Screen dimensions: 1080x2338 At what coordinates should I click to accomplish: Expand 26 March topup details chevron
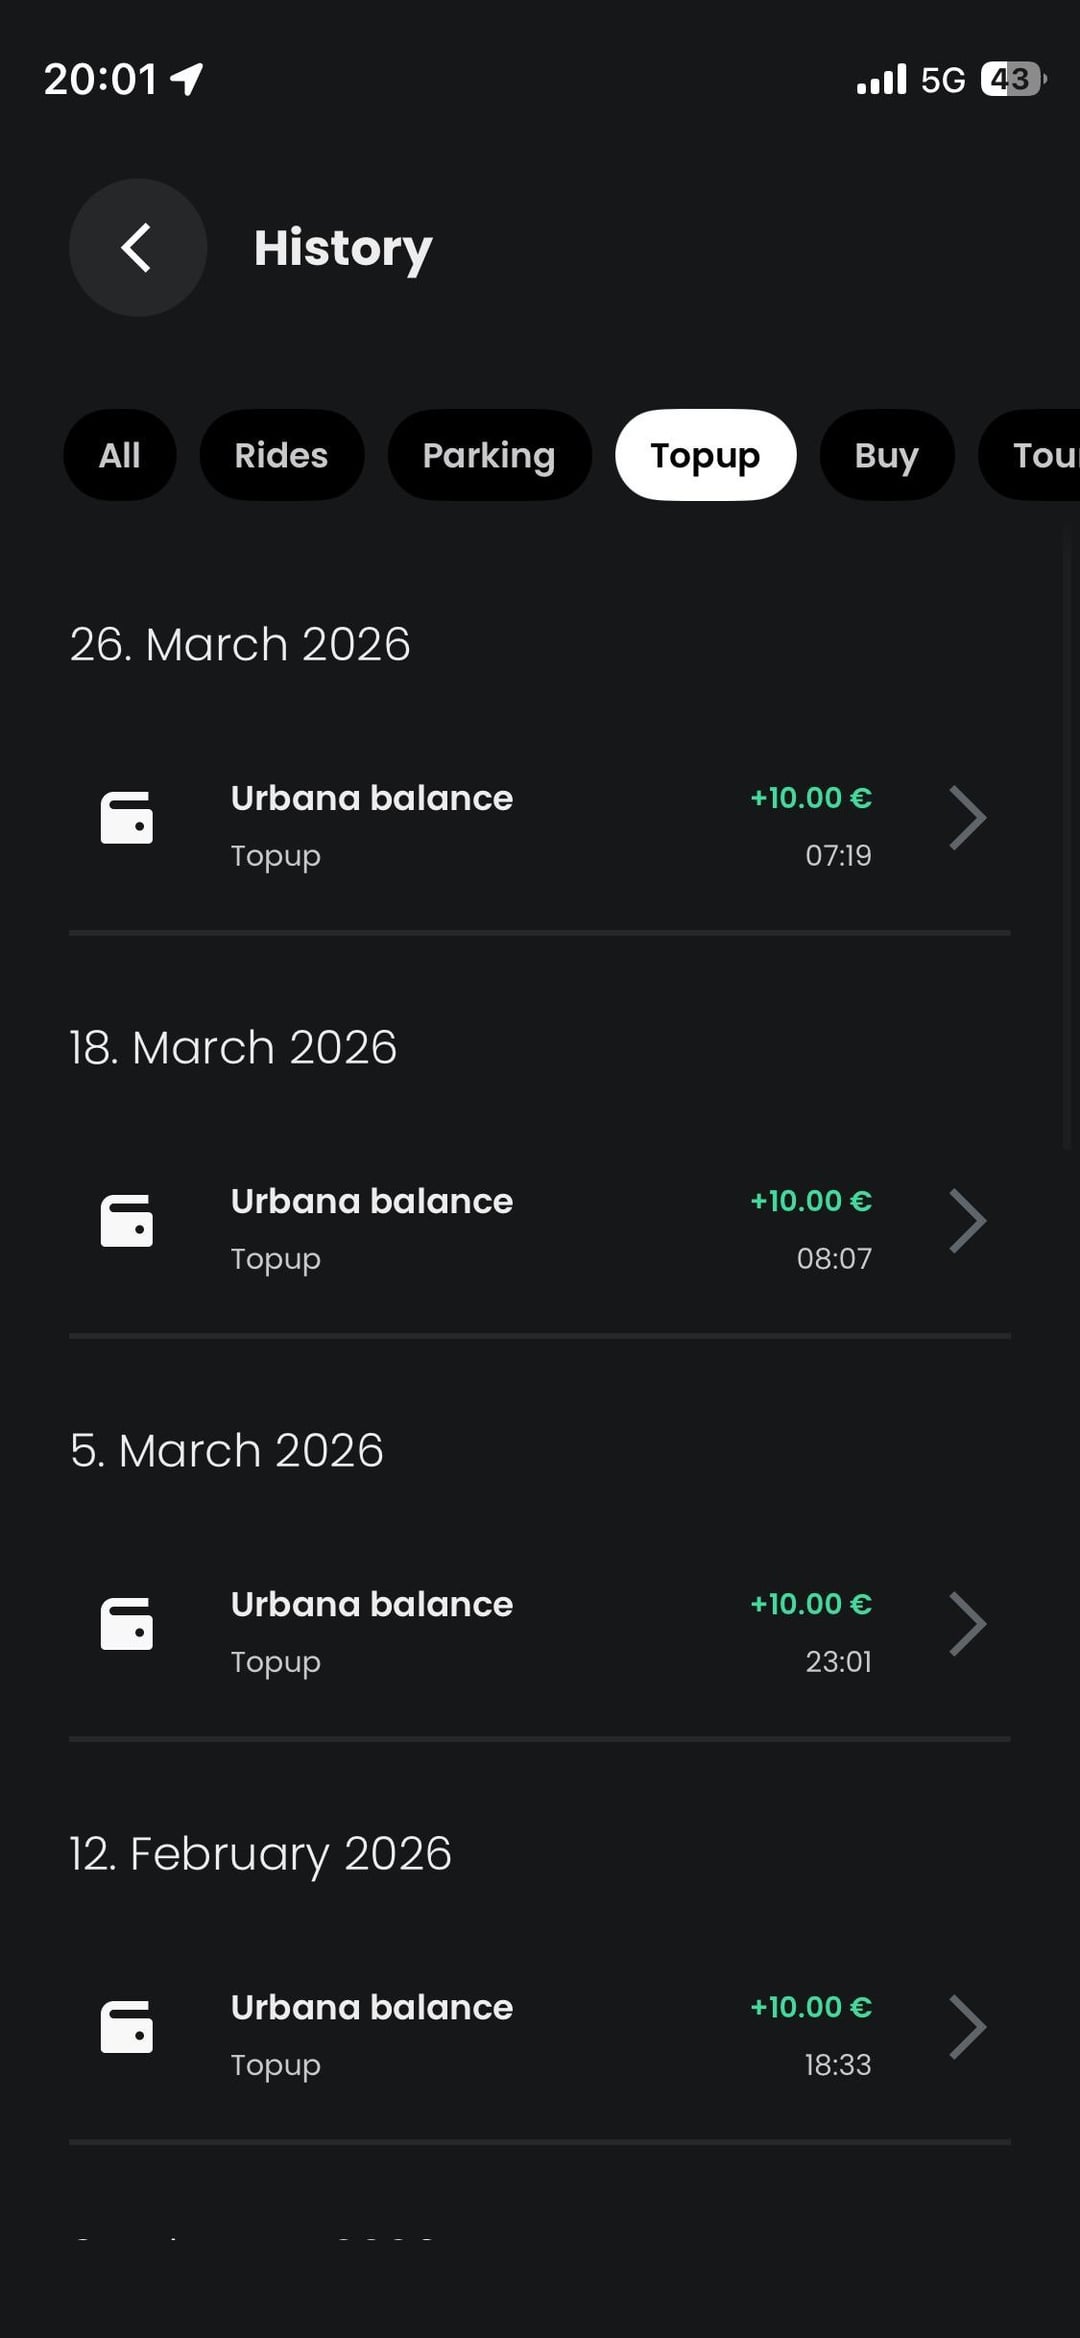pos(967,818)
